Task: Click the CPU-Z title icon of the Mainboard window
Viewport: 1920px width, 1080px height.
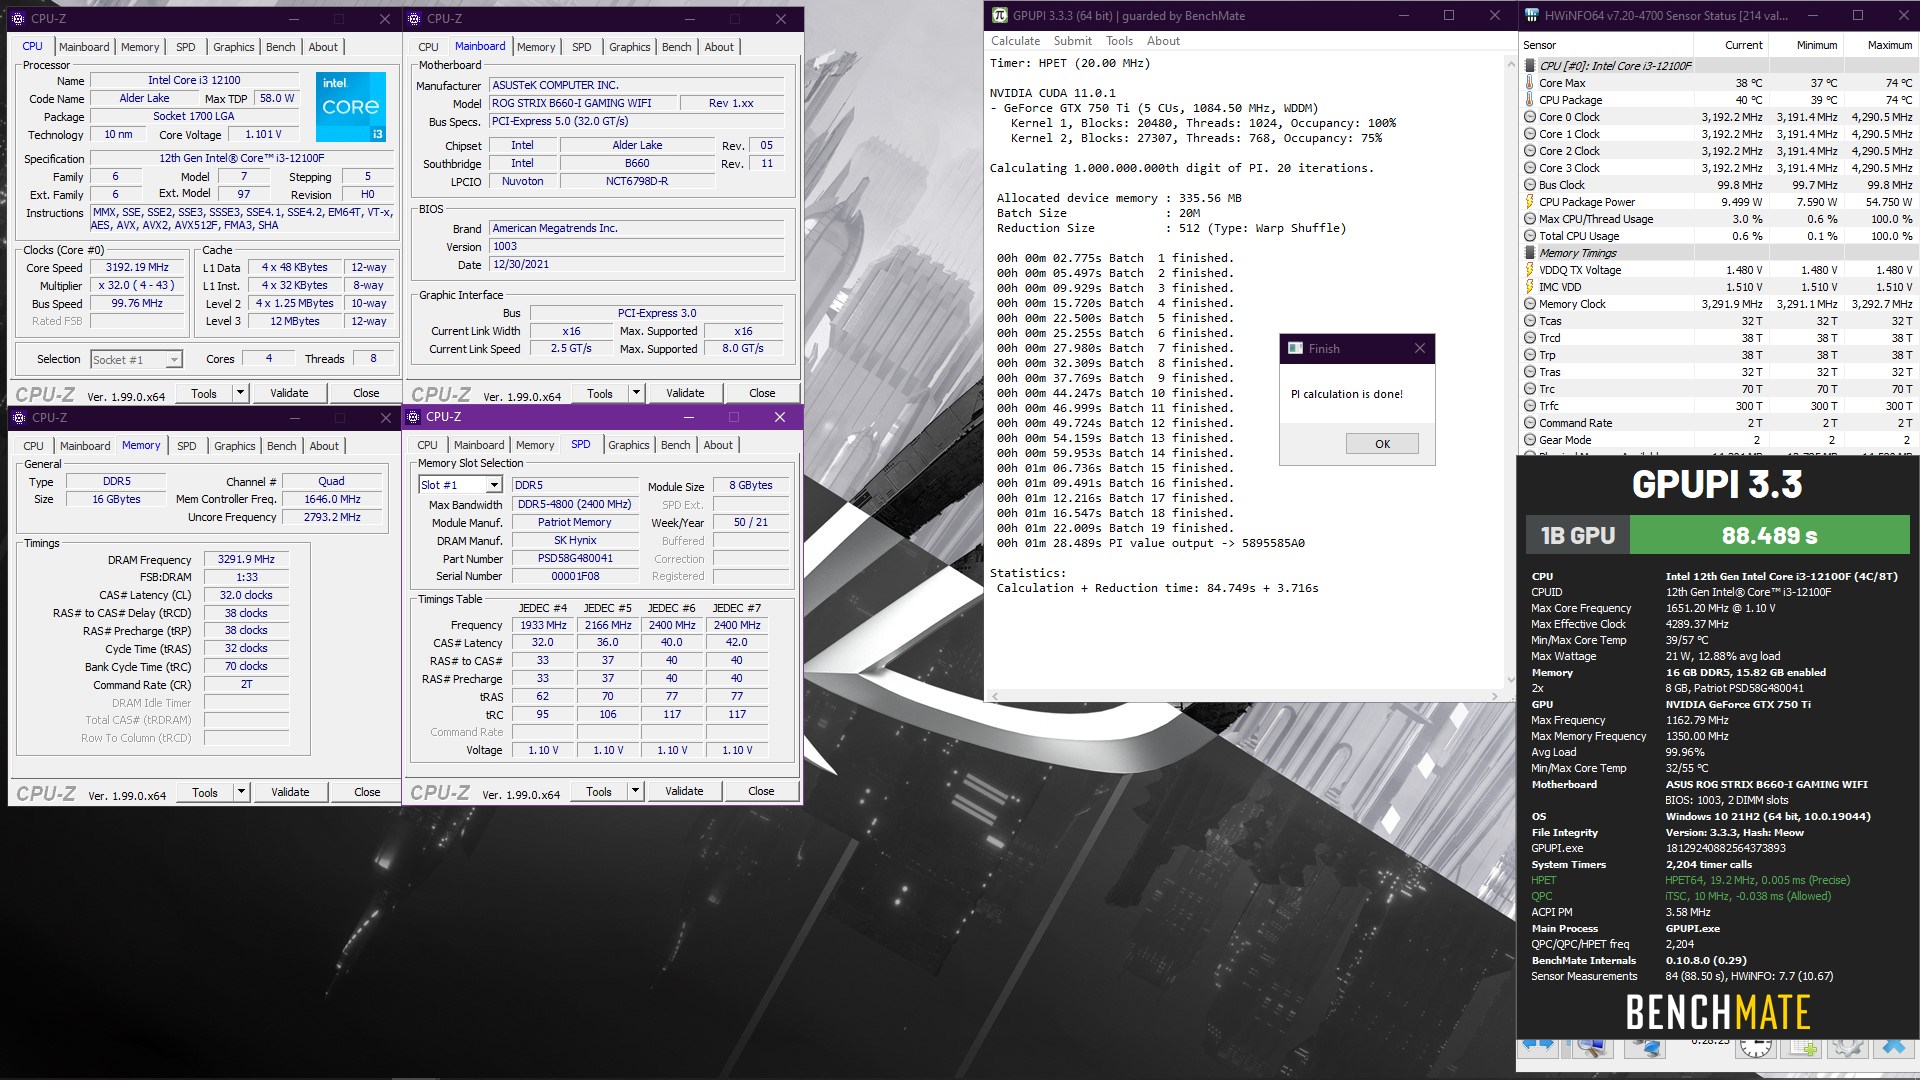Action: (415, 18)
